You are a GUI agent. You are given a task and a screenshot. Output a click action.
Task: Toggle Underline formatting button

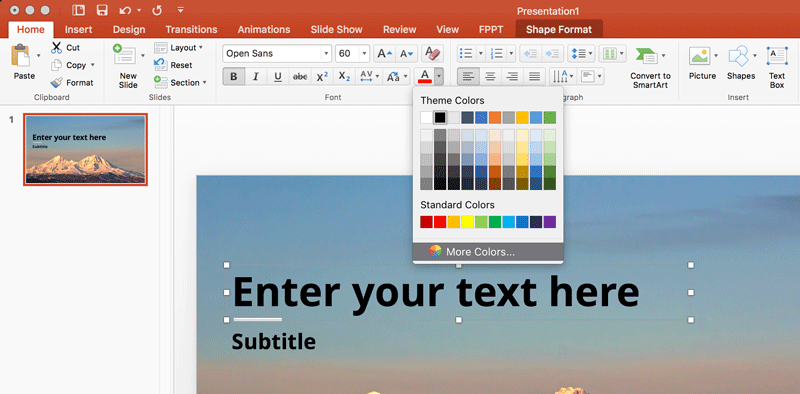pyautogui.click(x=278, y=77)
